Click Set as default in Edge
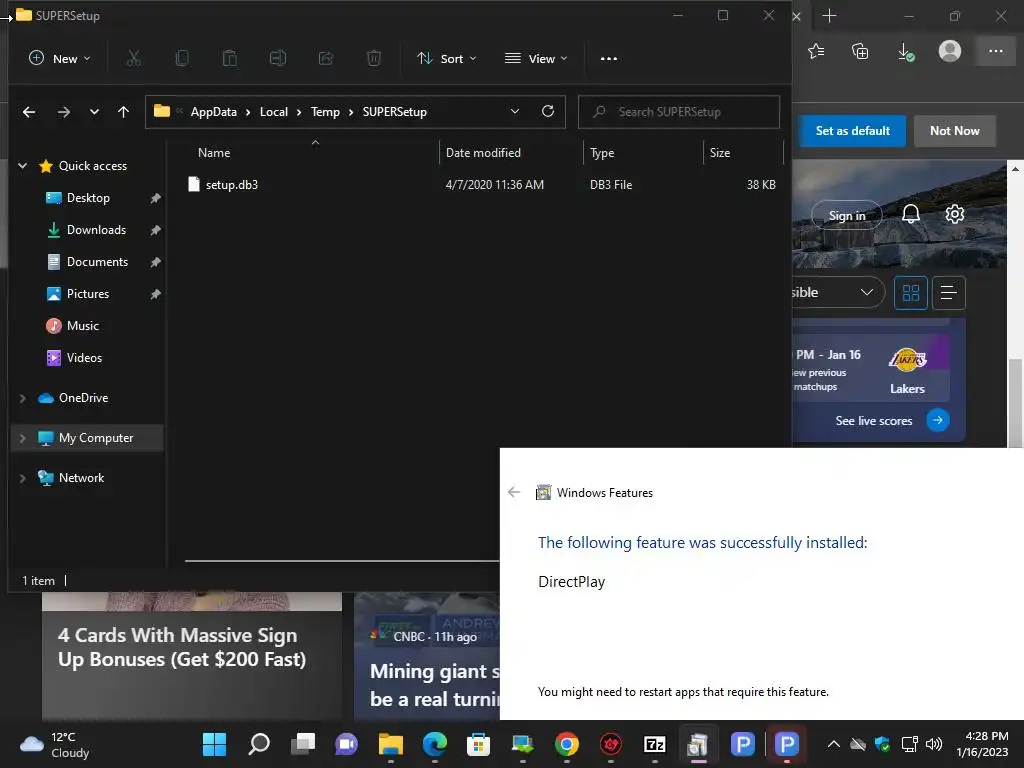Viewport: 1024px width, 768px height. click(x=852, y=131)
